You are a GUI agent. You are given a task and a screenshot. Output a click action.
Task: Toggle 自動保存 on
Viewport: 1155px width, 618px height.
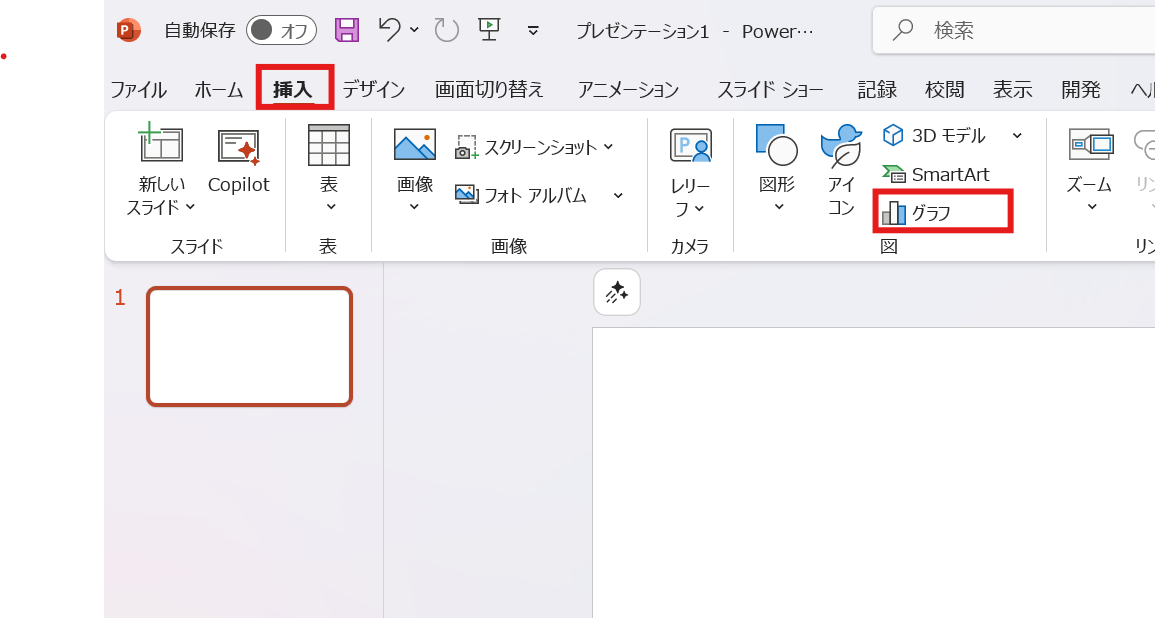point(281,30)
